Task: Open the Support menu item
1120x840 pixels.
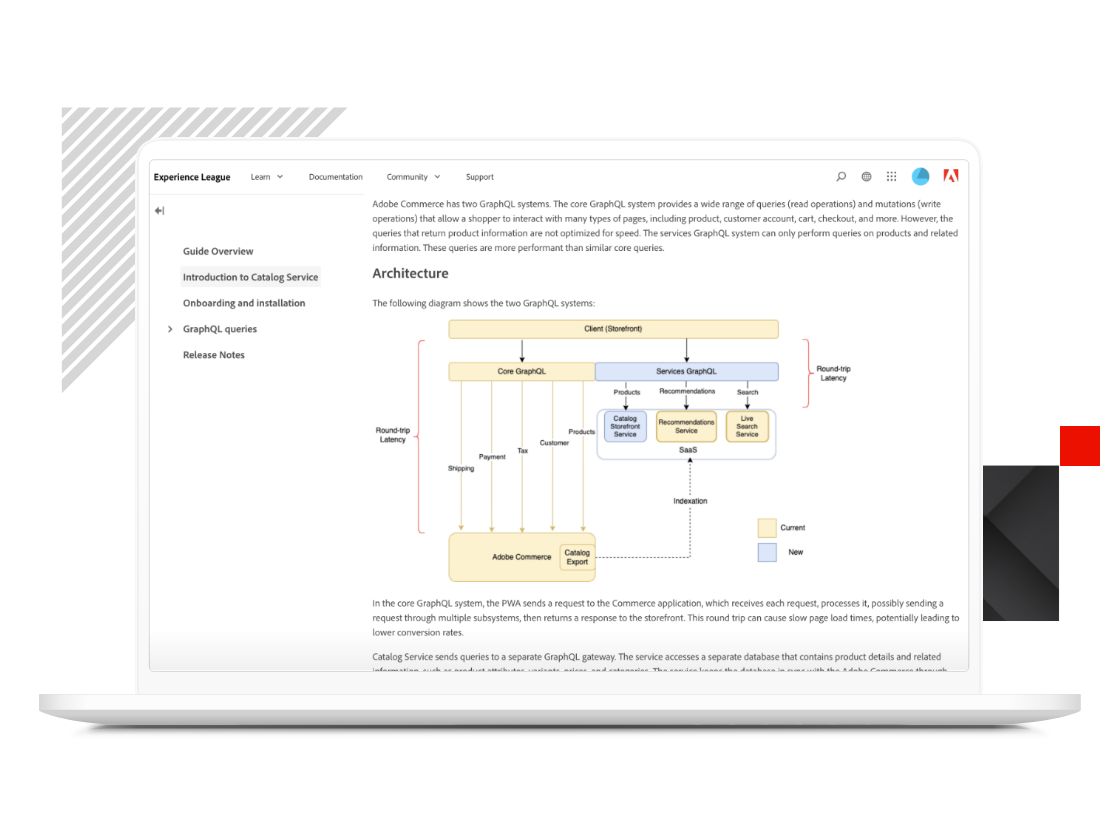Action: [480, 177]
